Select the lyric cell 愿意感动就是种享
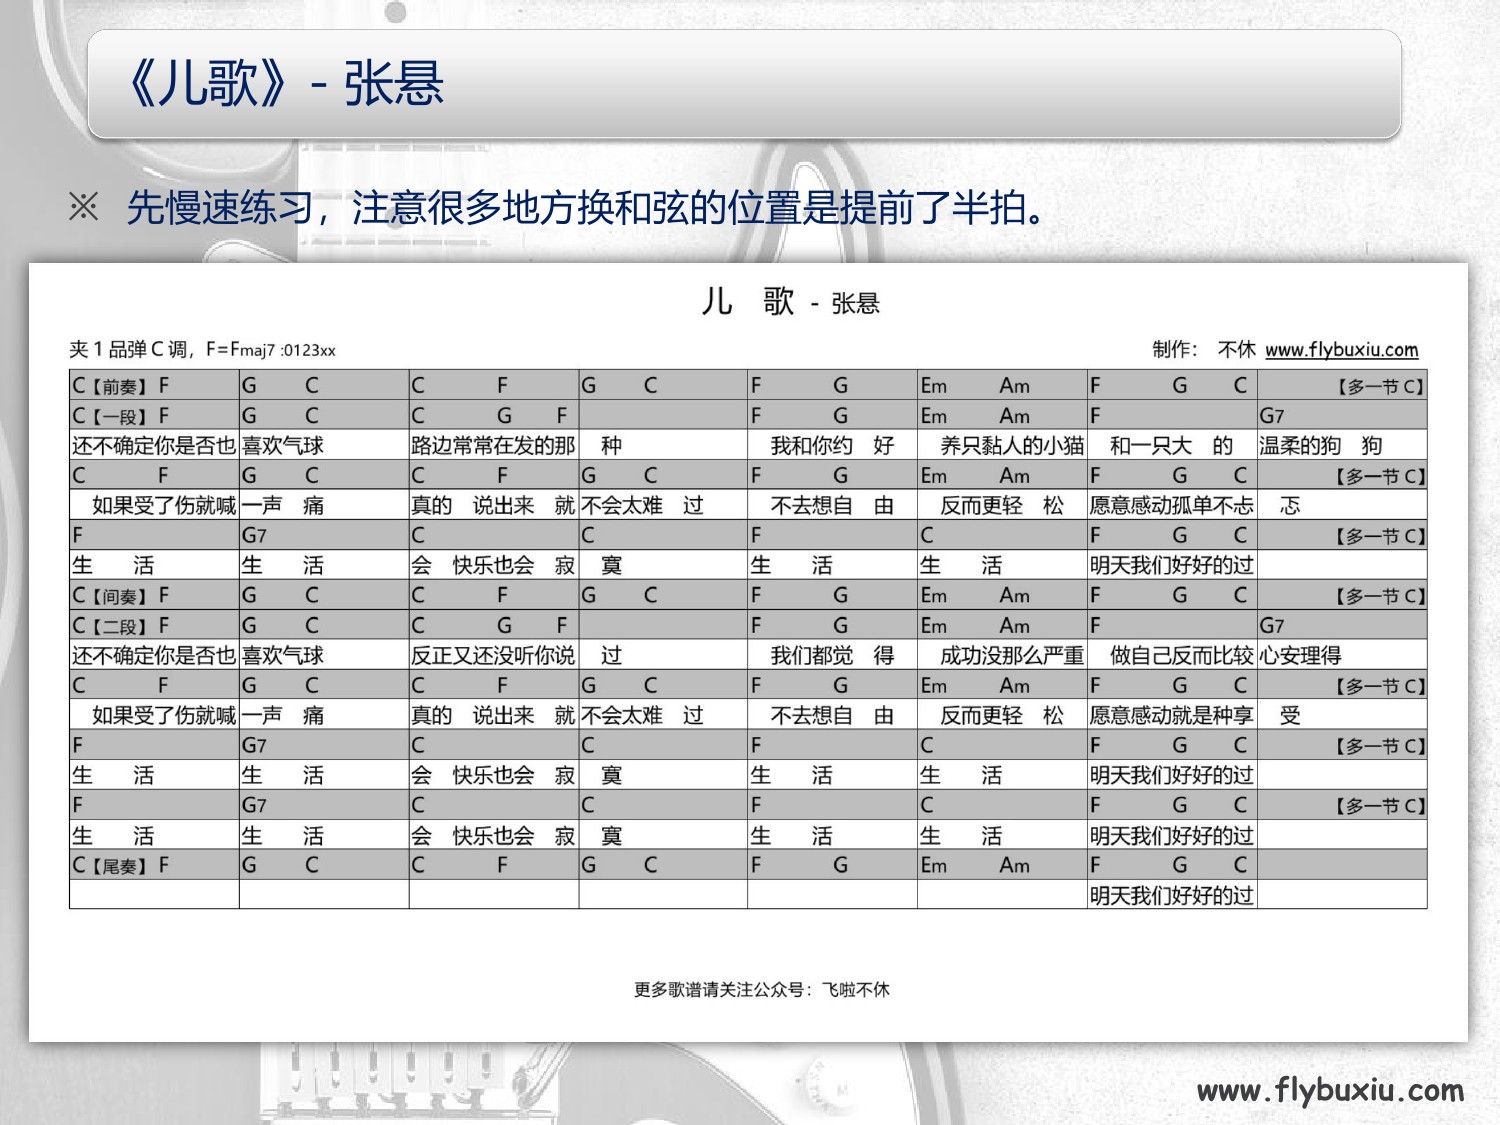The width and height of the screenshot is (1500, 1125). [1172, 715]
